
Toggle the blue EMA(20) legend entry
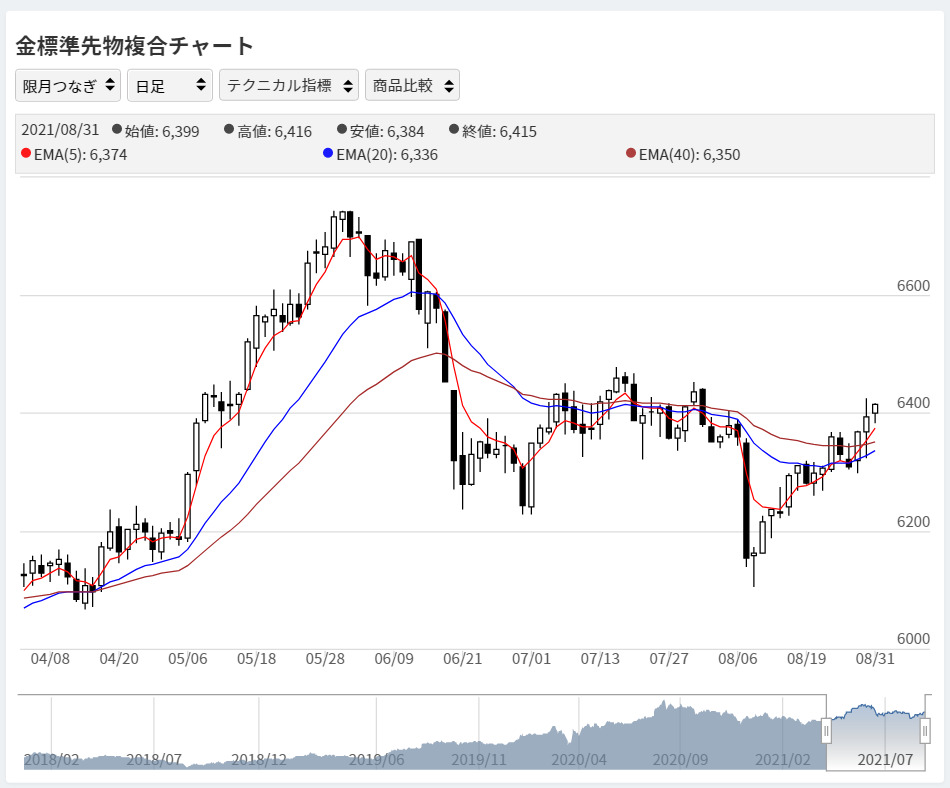pos(380,154)
